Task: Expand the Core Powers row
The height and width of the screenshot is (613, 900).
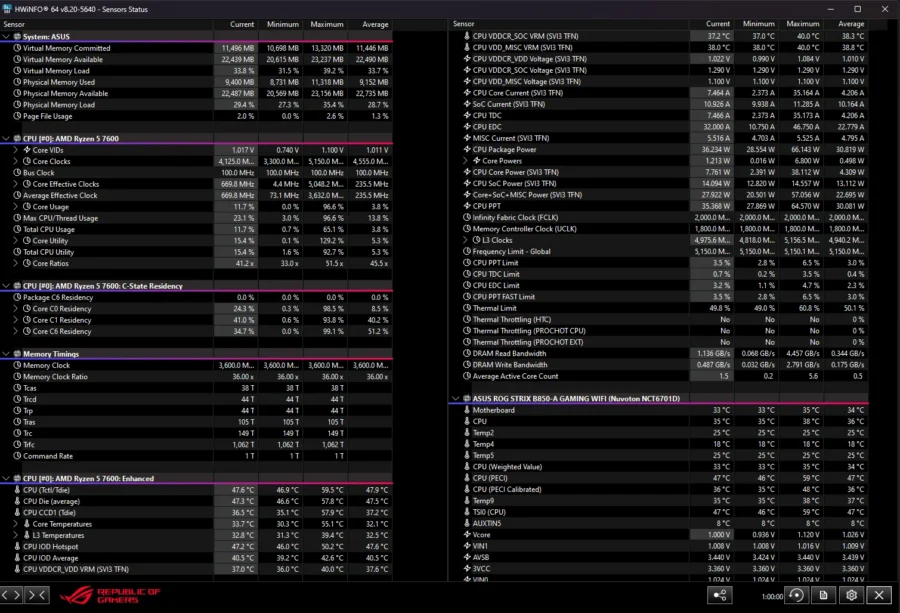Action: point(465,161)
